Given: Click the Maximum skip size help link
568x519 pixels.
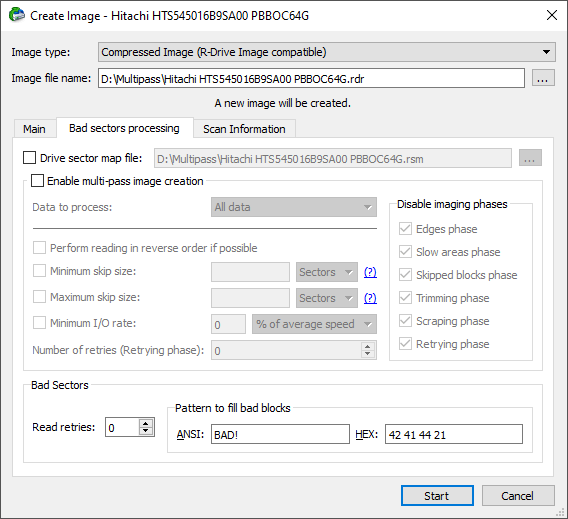Looking at the screenshot, I should (370, 298).
